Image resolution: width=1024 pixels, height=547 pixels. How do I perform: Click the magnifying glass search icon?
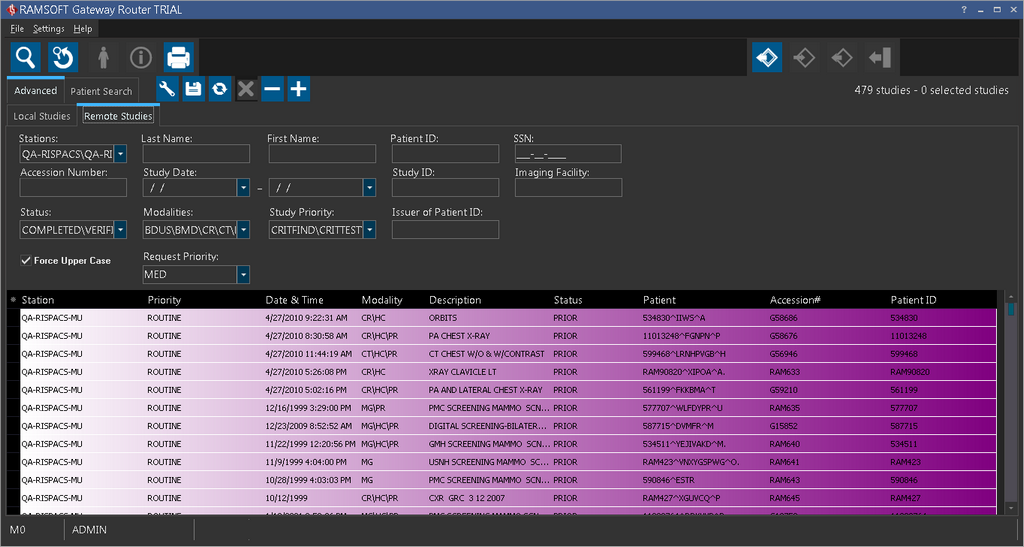tap(27, 58)
